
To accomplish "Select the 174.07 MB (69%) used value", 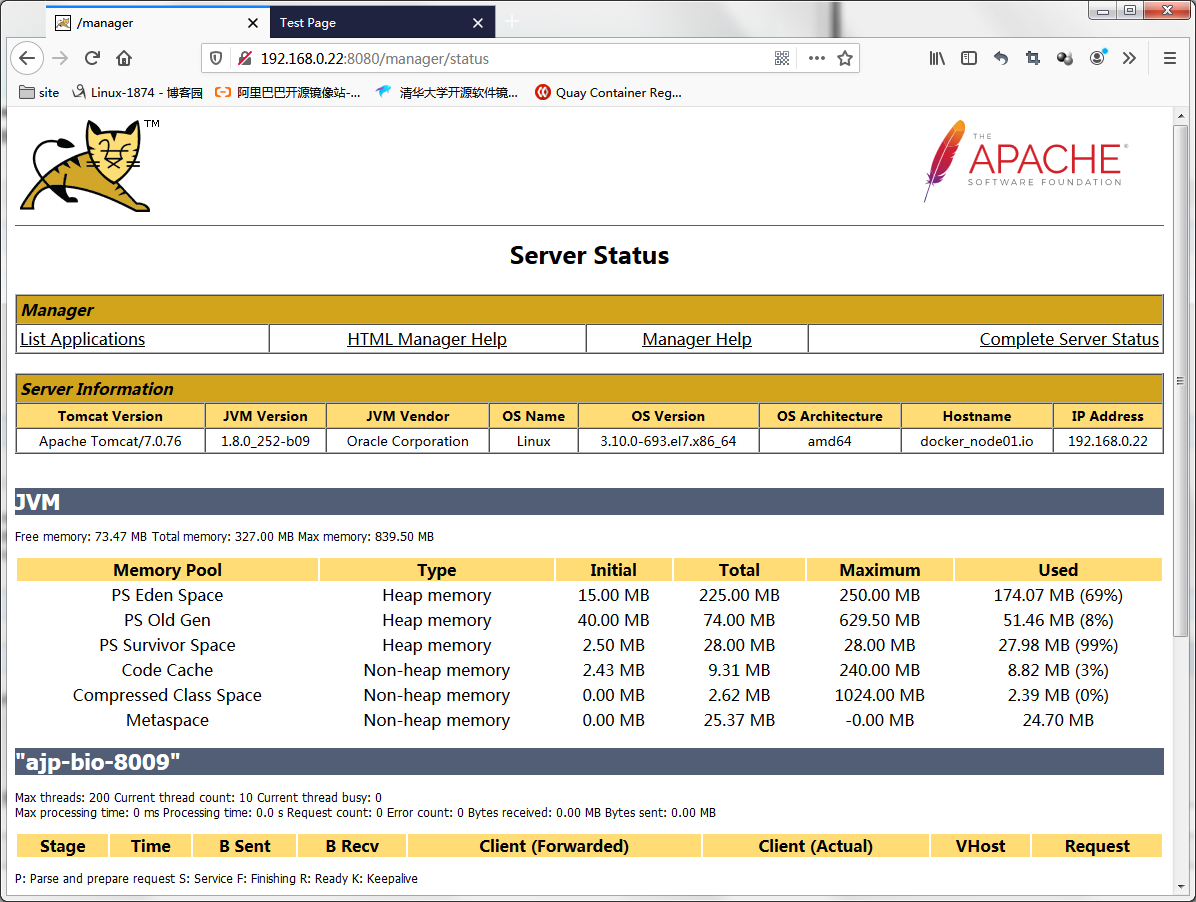I will (x=1058, y=595).
